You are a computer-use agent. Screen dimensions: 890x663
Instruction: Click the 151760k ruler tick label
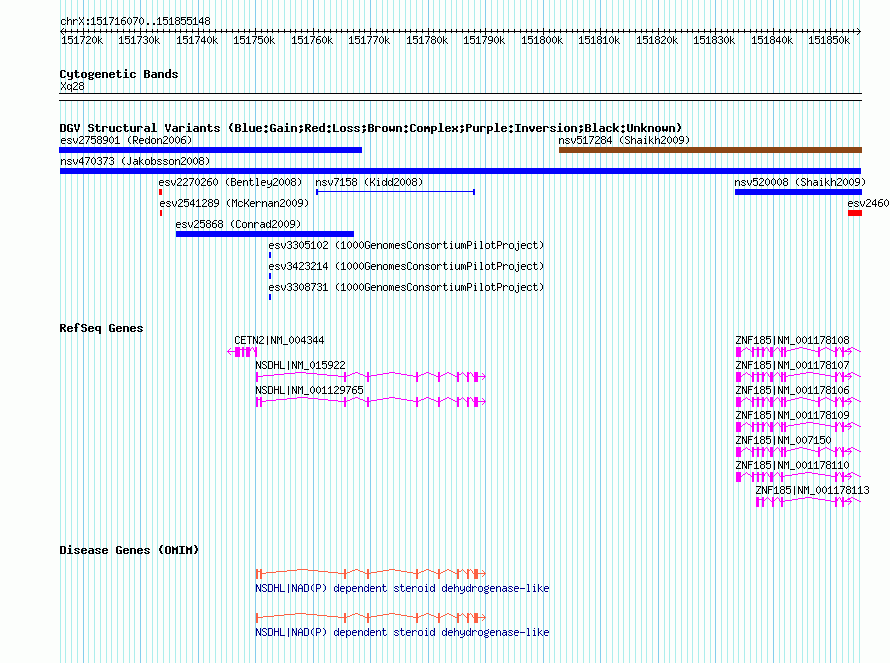[312, 40]
